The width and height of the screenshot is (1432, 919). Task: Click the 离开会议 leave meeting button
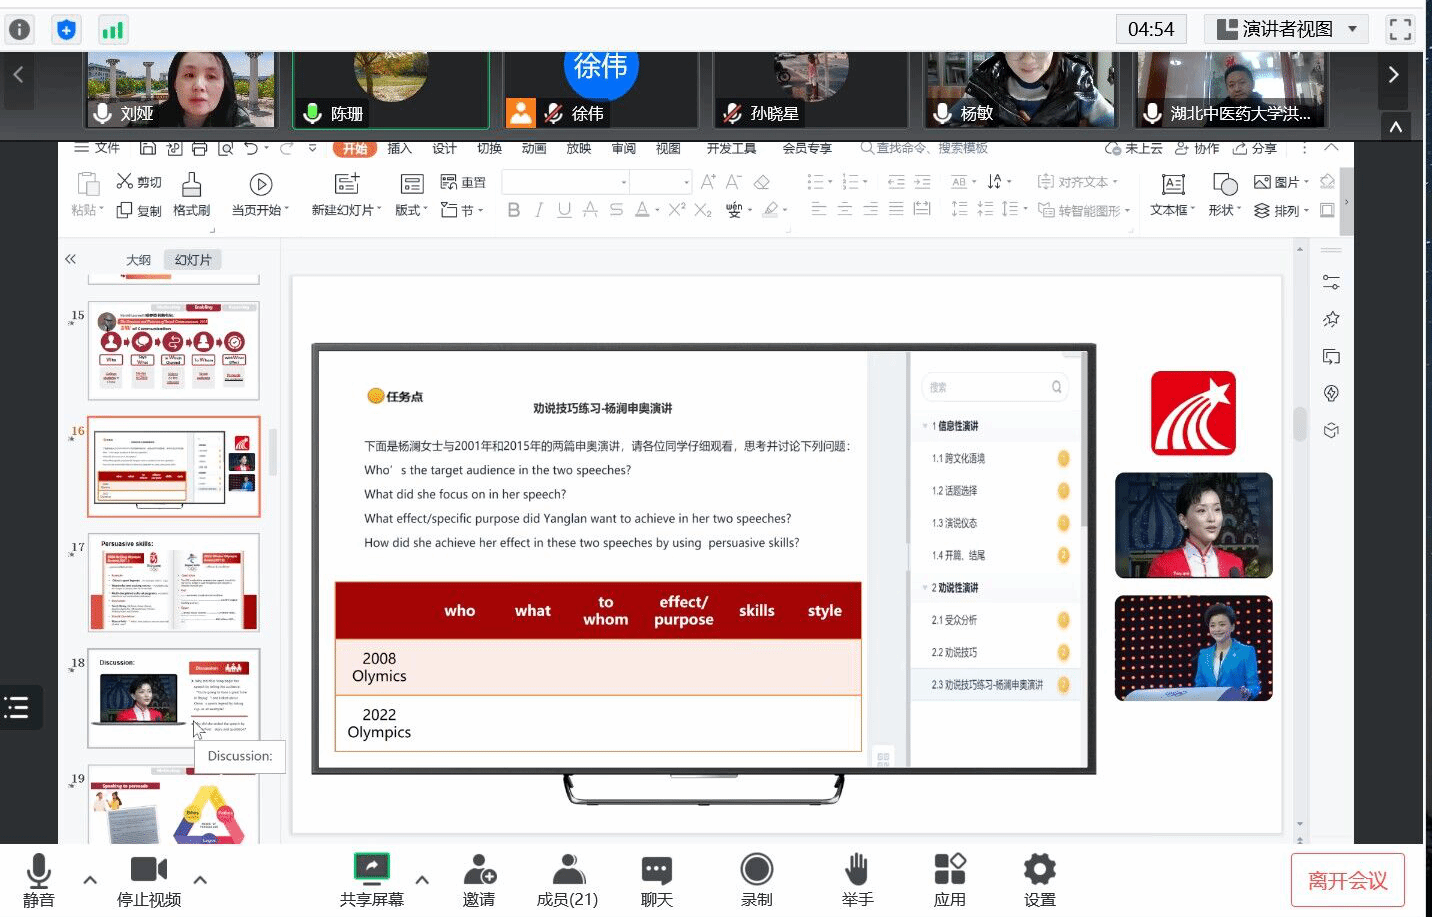coord(1347,880)
